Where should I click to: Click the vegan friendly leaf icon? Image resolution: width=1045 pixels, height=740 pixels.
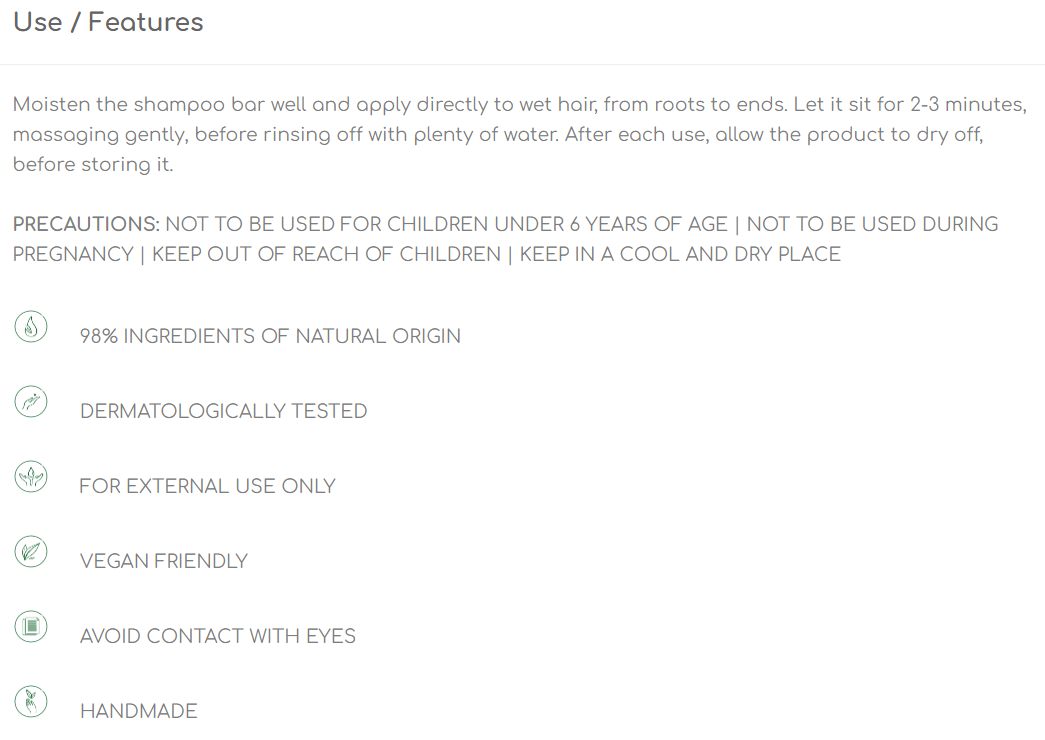[x=31, y=552]
